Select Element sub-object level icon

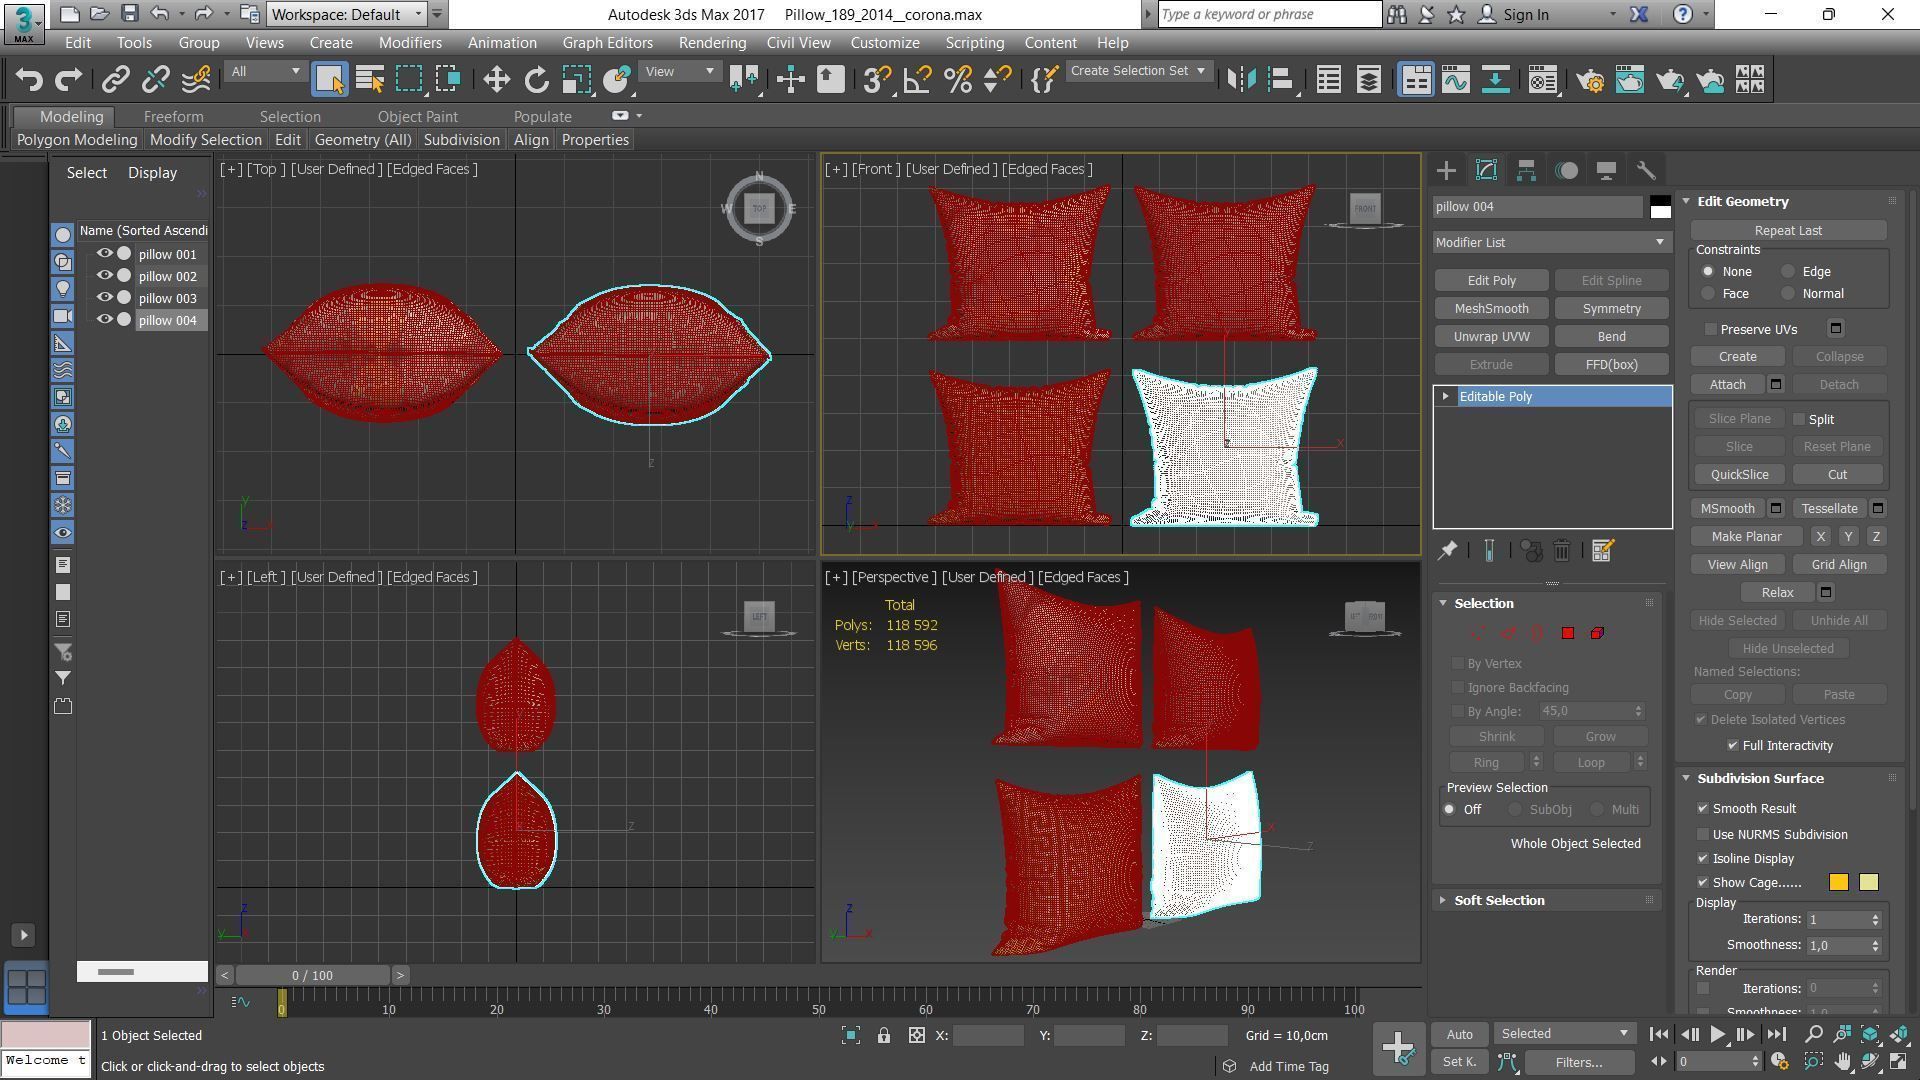[x=1597, y=633]
